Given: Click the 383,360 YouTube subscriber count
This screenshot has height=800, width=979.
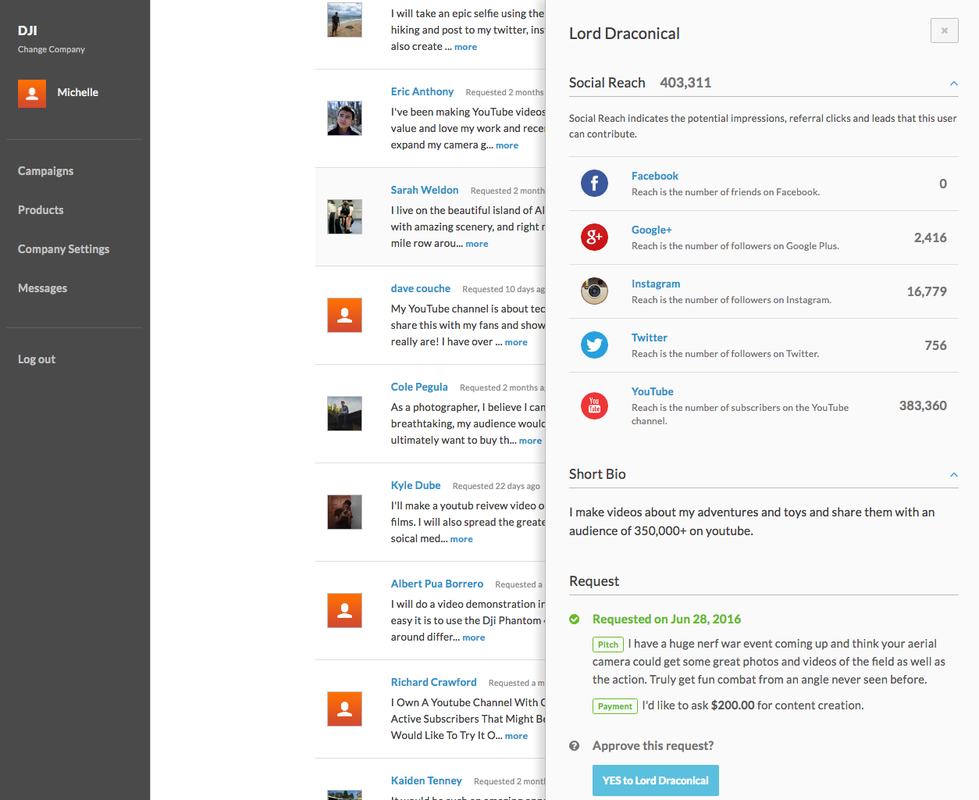Looking at the screenshot, I should click(x=923, y=406).
